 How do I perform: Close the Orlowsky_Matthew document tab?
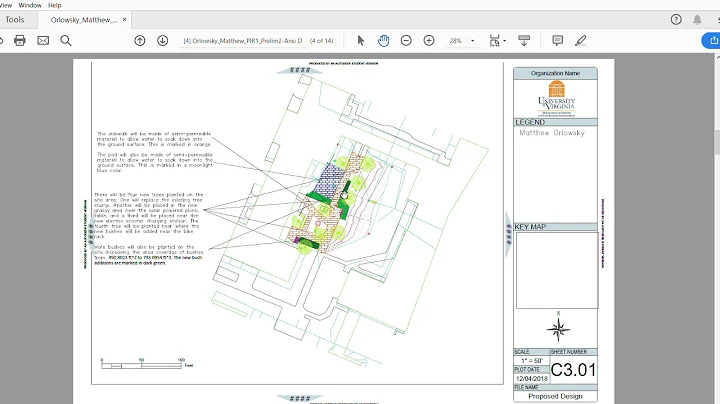(x=124, y=20)
